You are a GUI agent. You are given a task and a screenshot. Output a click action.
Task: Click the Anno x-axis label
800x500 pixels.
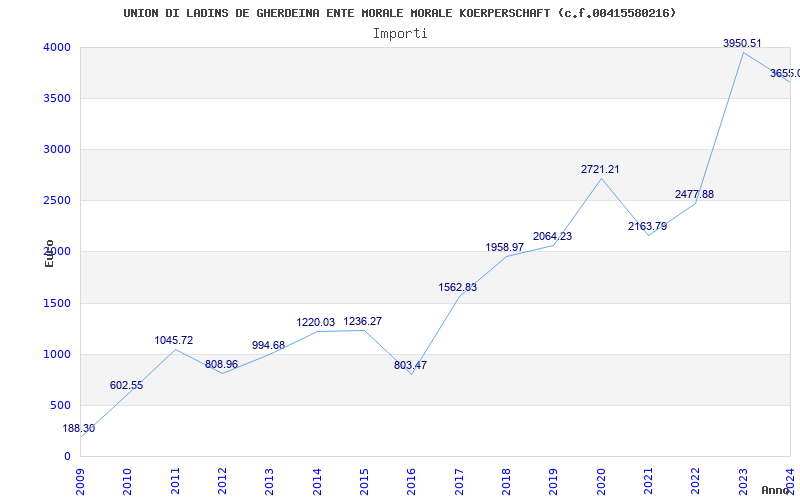point(776,490)
